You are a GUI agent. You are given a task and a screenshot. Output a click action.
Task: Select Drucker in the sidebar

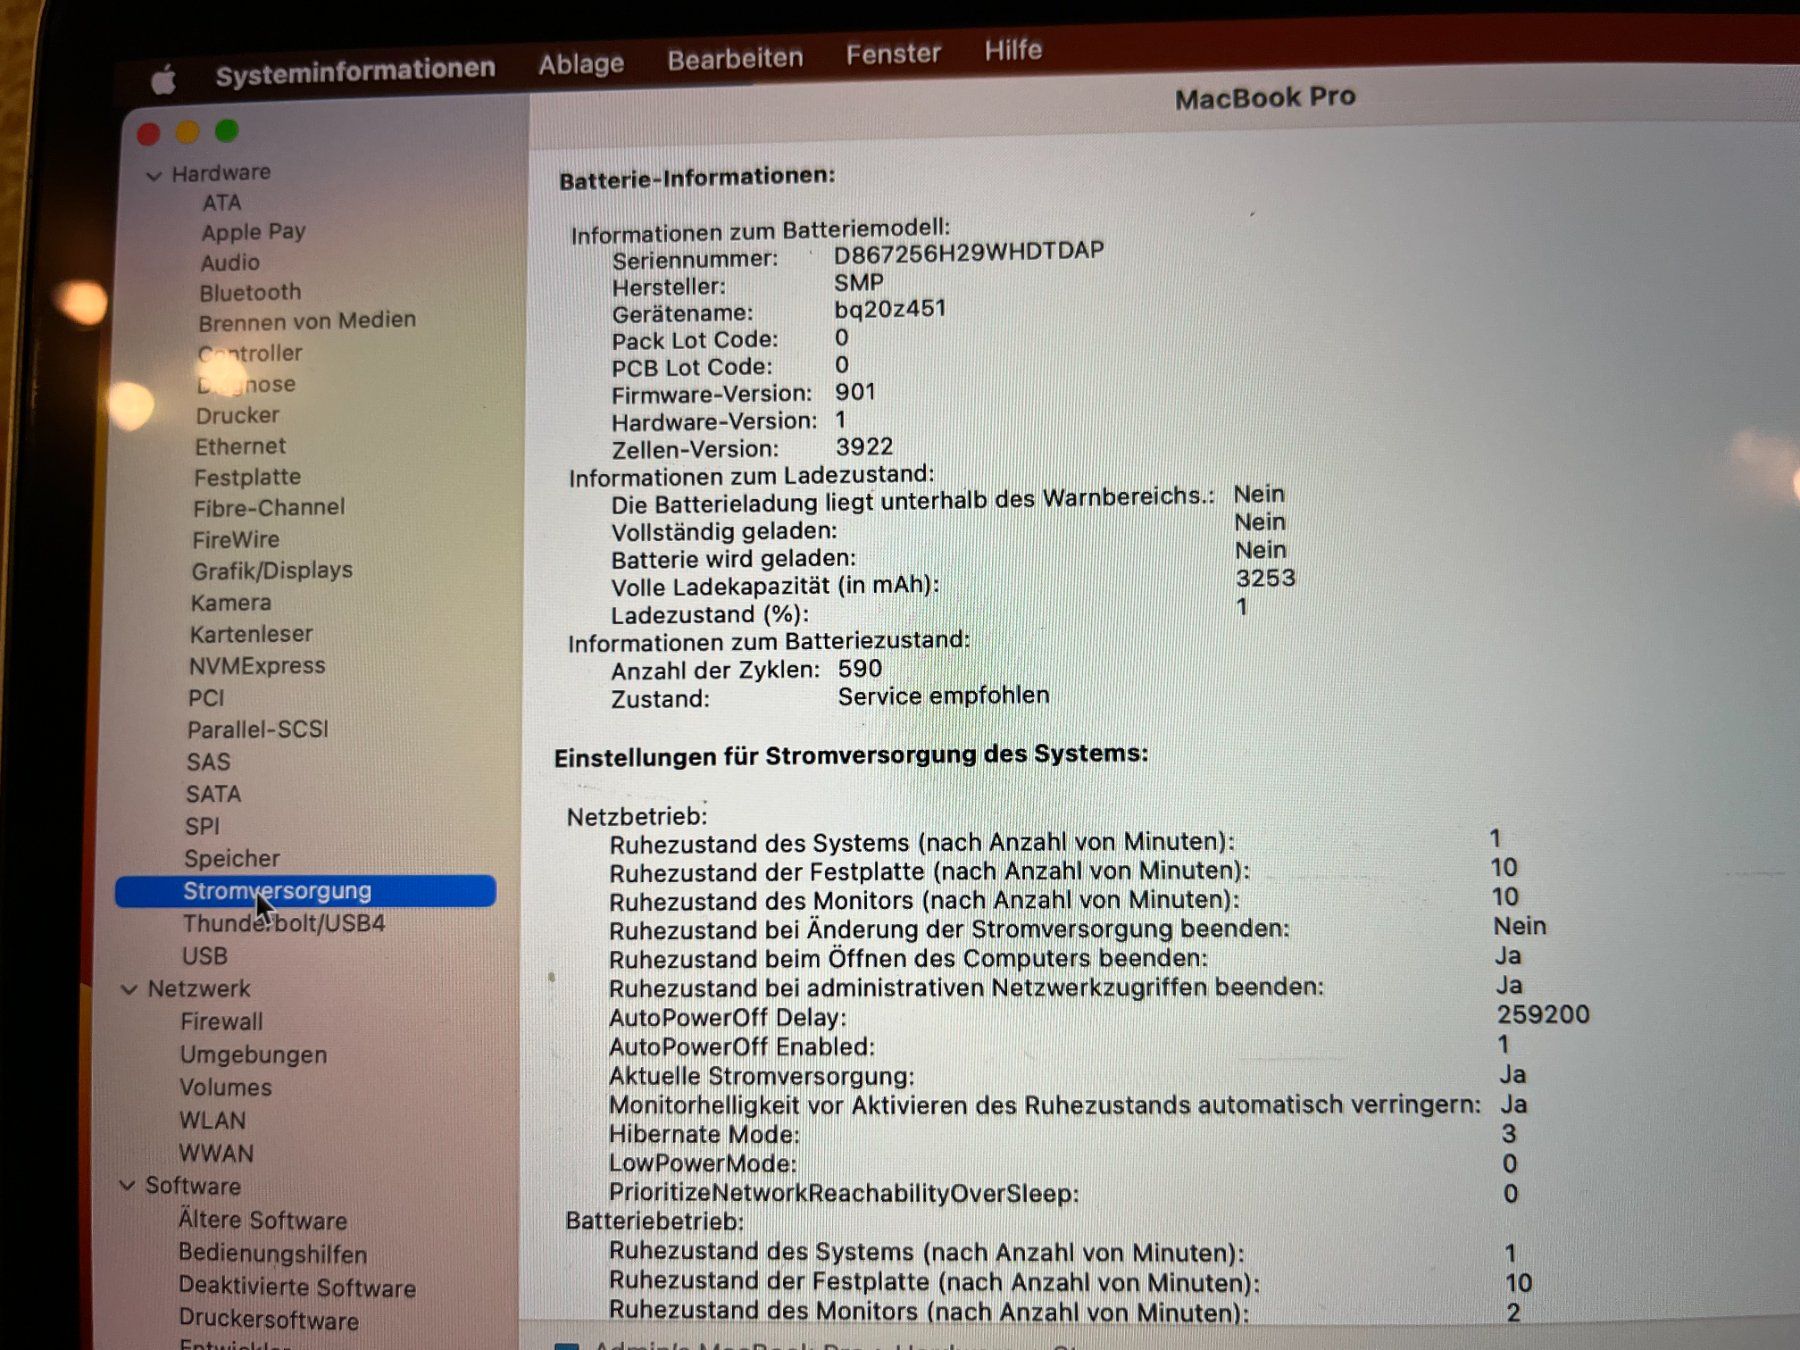point(237,415)
